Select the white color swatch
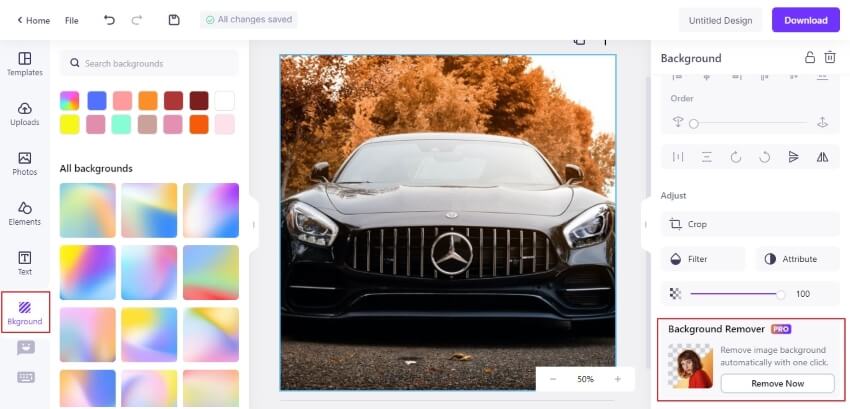 (x=224, y=101)
